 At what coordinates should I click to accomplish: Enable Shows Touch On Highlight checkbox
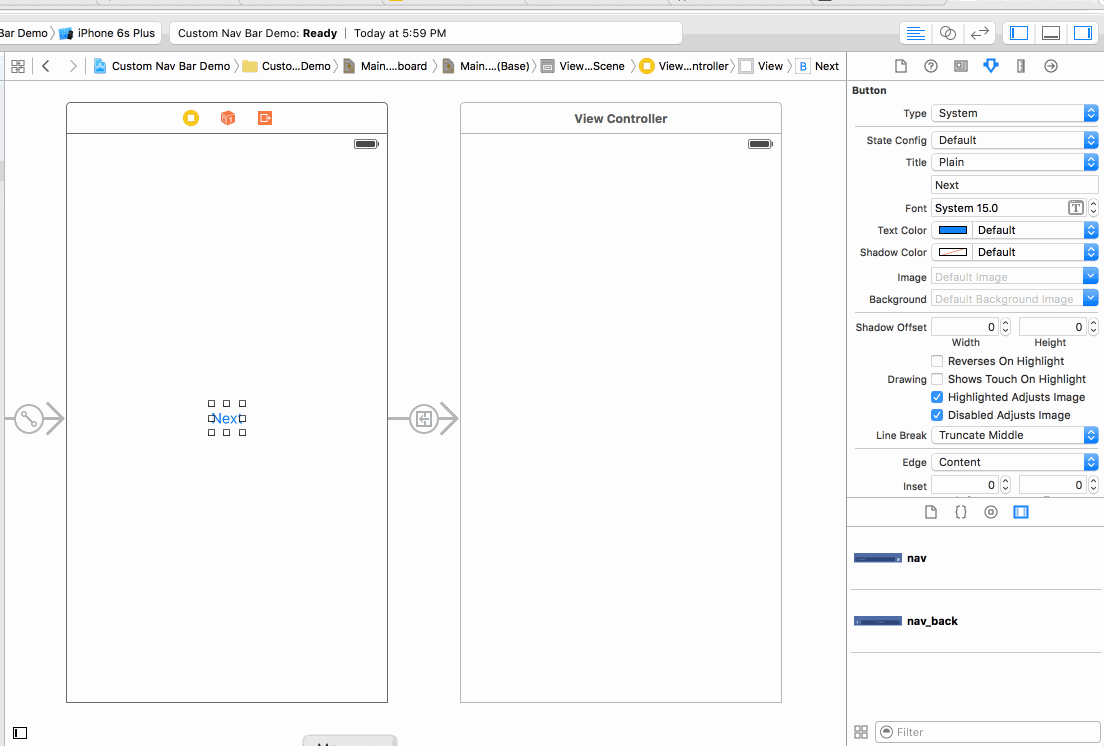tap(937, 379)
